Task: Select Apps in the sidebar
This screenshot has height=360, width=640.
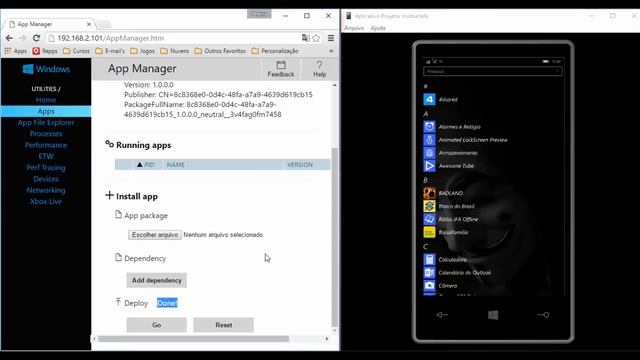Action: [x=46, y=111]
